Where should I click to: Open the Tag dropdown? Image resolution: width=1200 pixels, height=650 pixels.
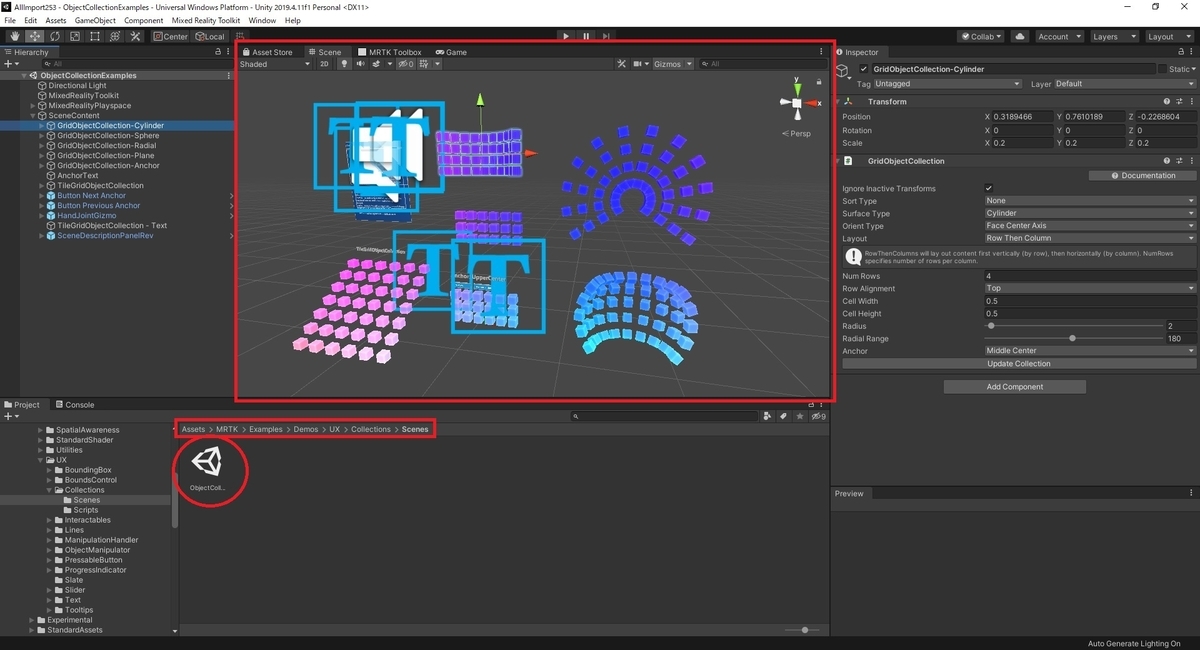pos(948,84)
